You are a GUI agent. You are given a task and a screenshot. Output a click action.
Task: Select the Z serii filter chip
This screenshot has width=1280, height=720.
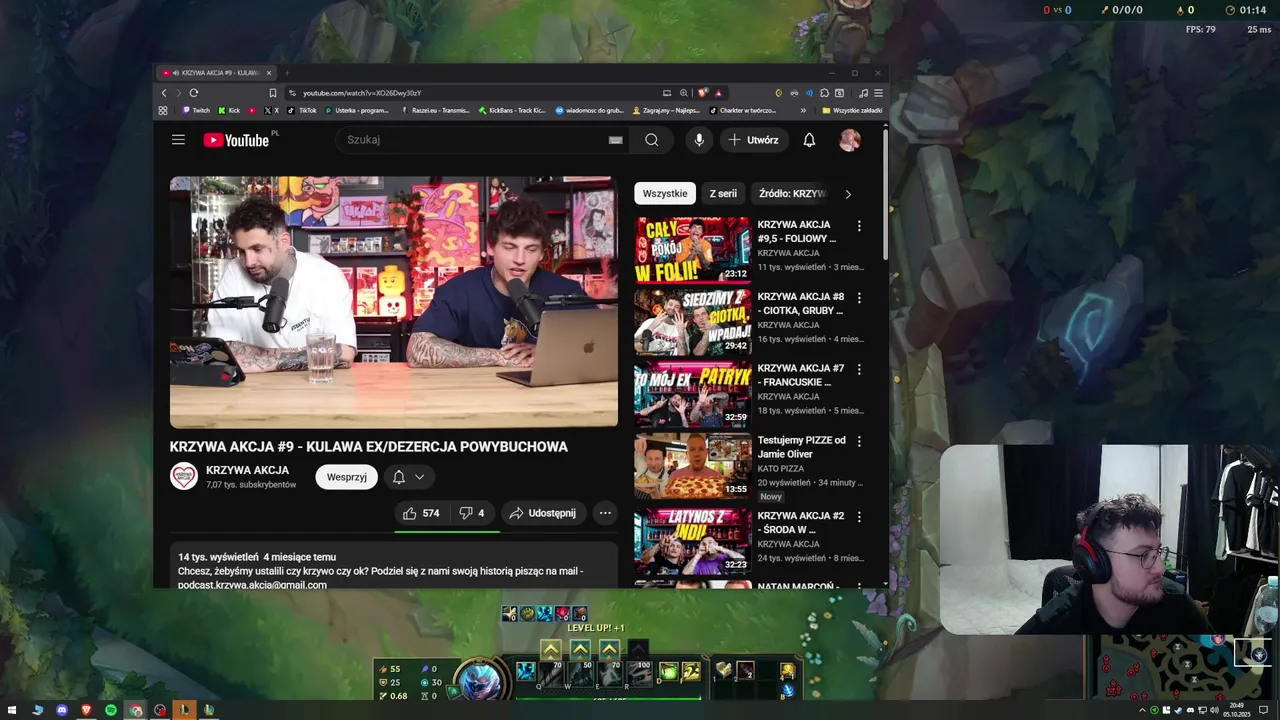click(x=723, y=193)
